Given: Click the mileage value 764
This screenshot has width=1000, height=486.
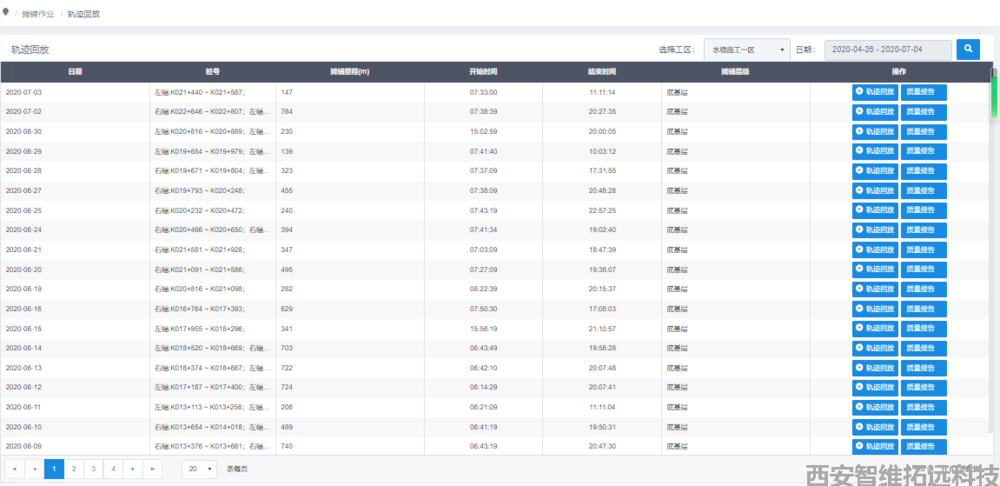Looking at the screenshot, I should (x=286, y=112).
